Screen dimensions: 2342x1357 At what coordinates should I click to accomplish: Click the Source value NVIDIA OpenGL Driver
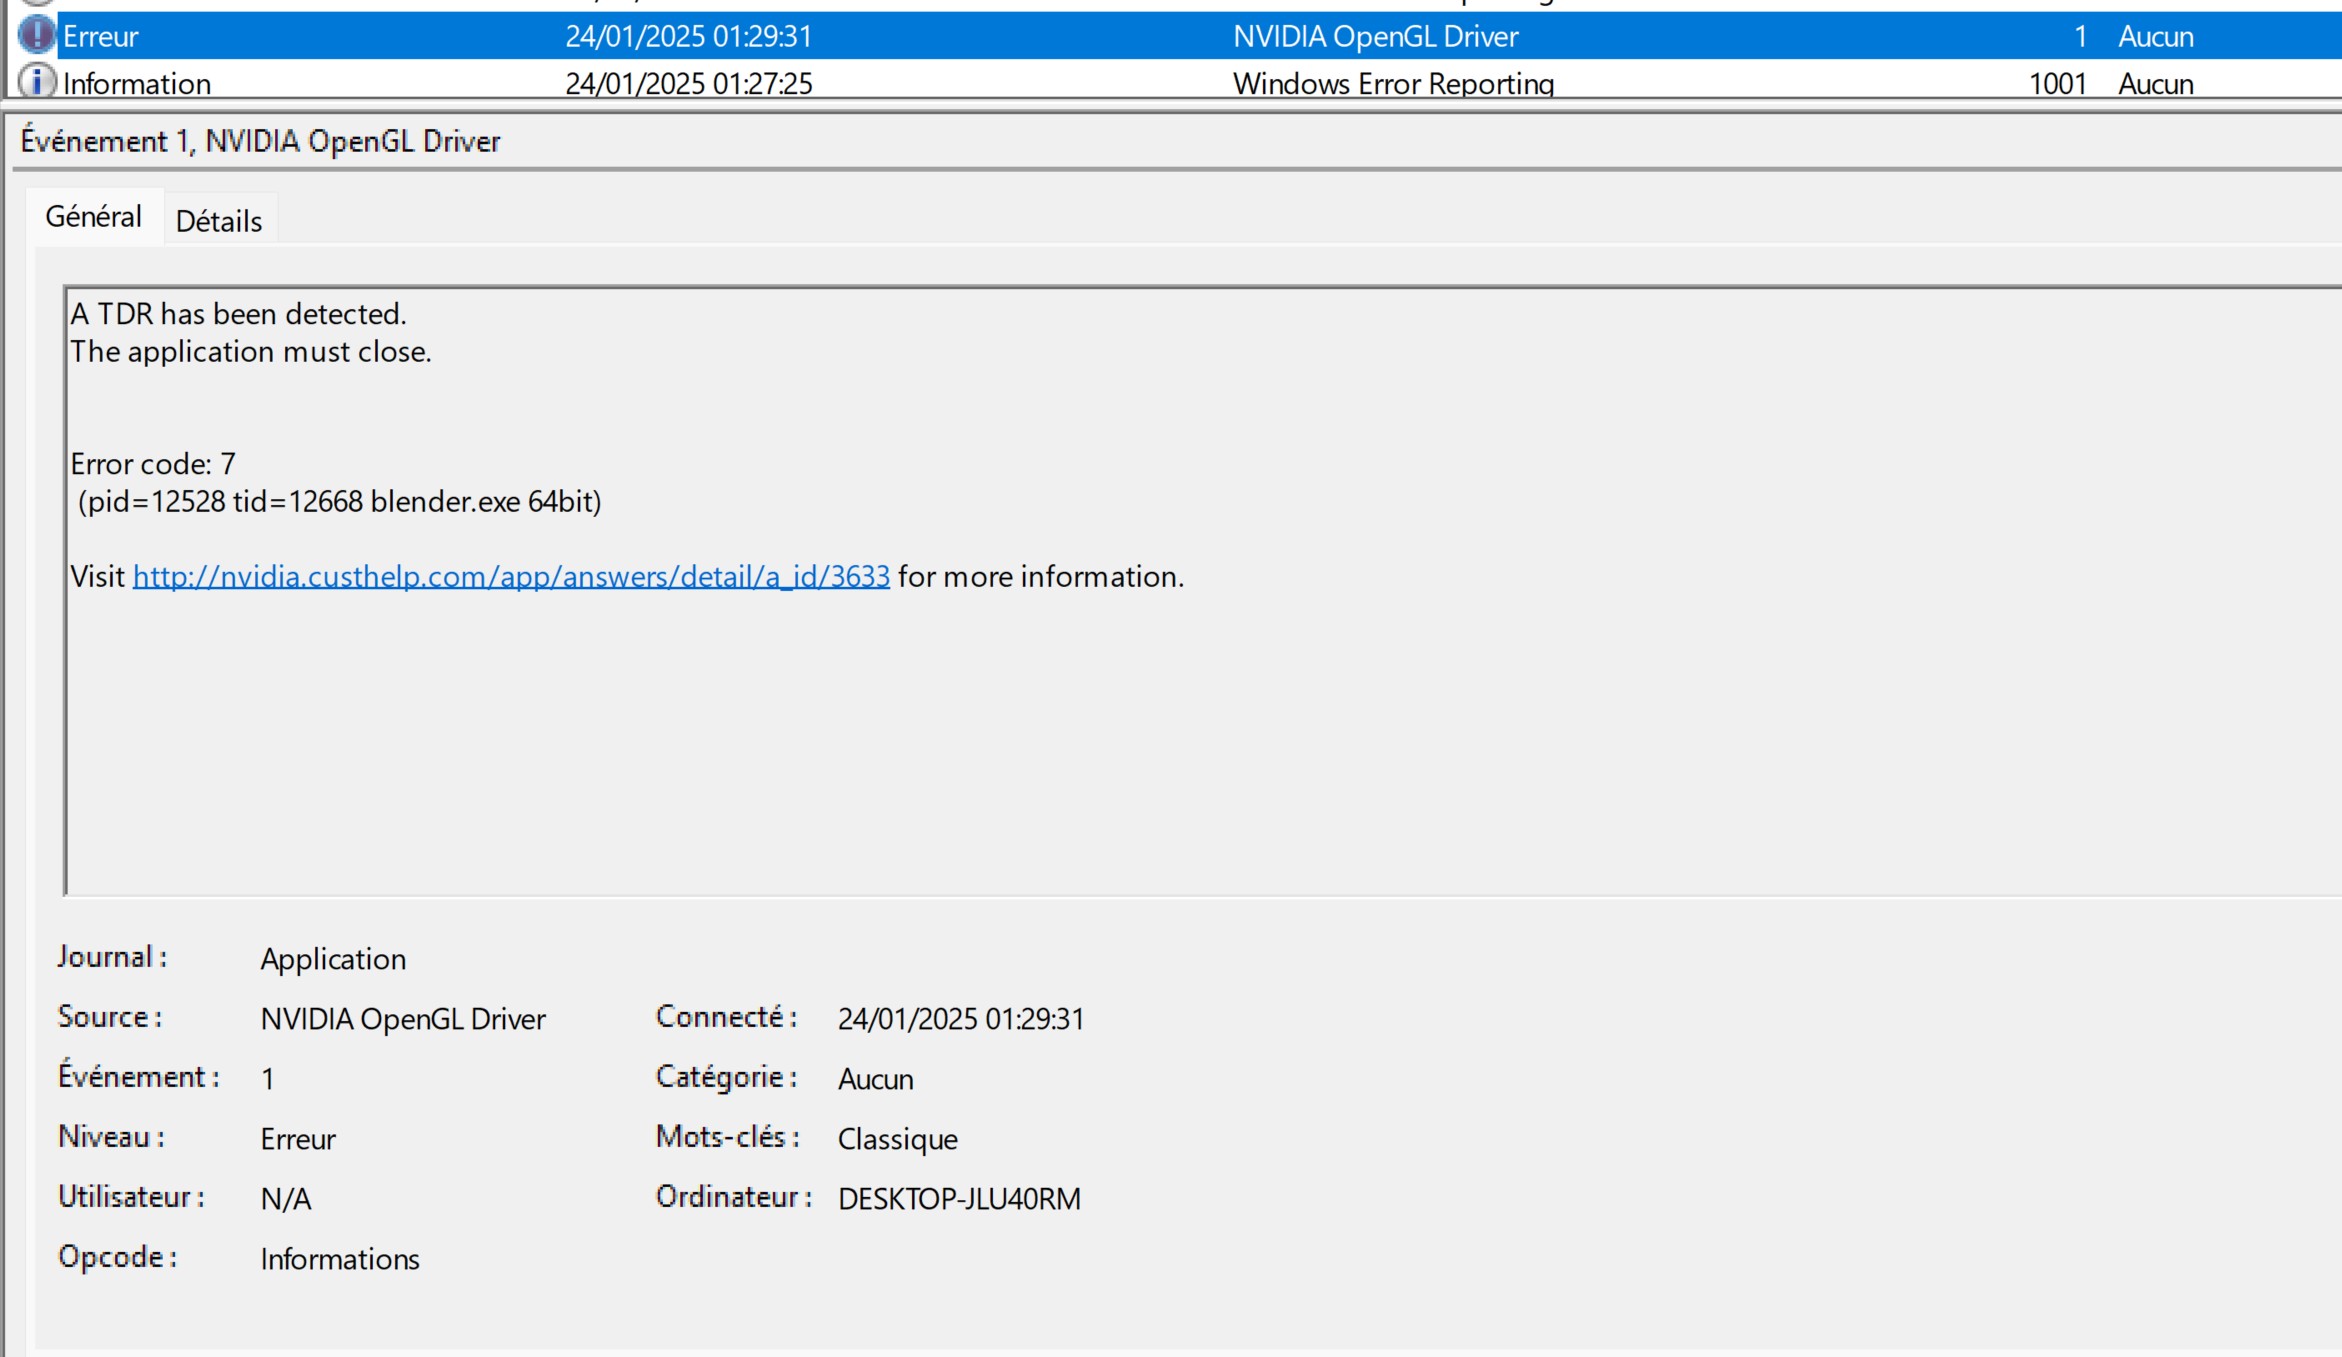(x=403, y=1019)
